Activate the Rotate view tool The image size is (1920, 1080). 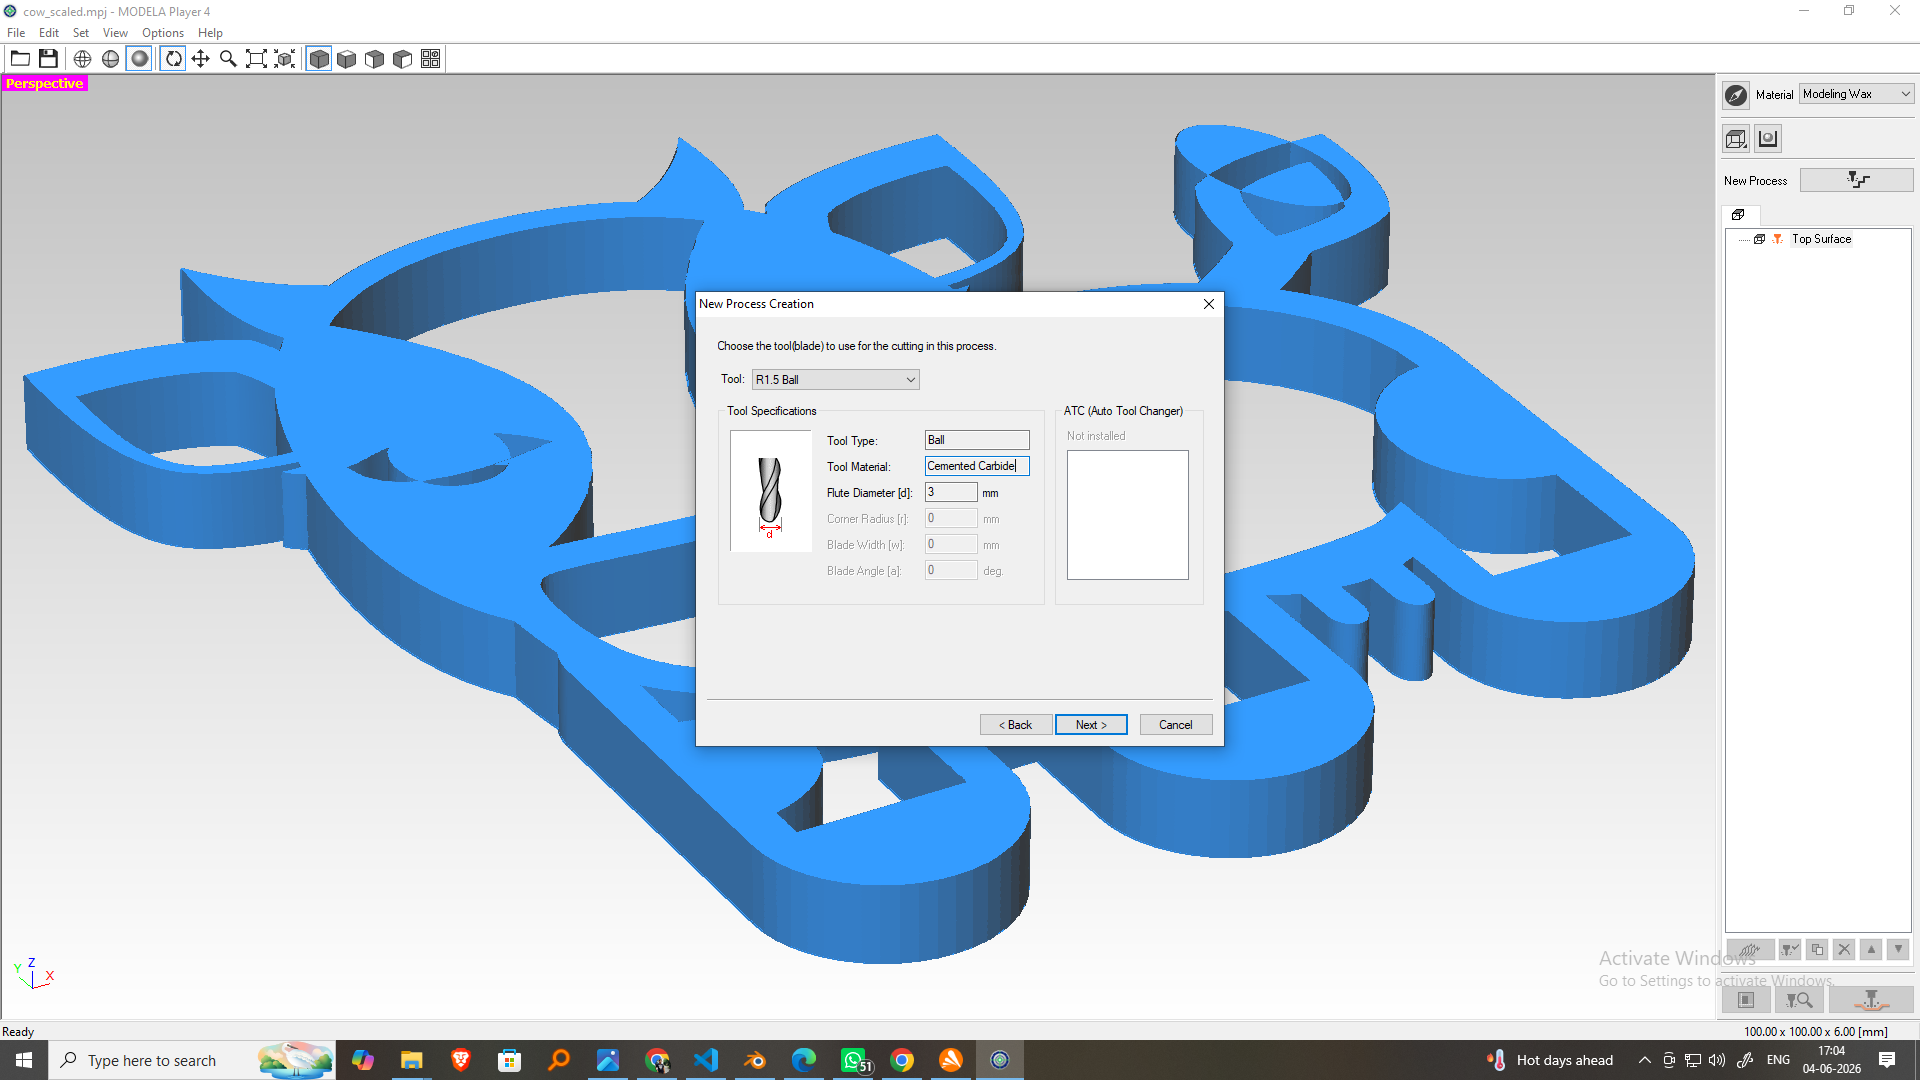pos(173,59)
